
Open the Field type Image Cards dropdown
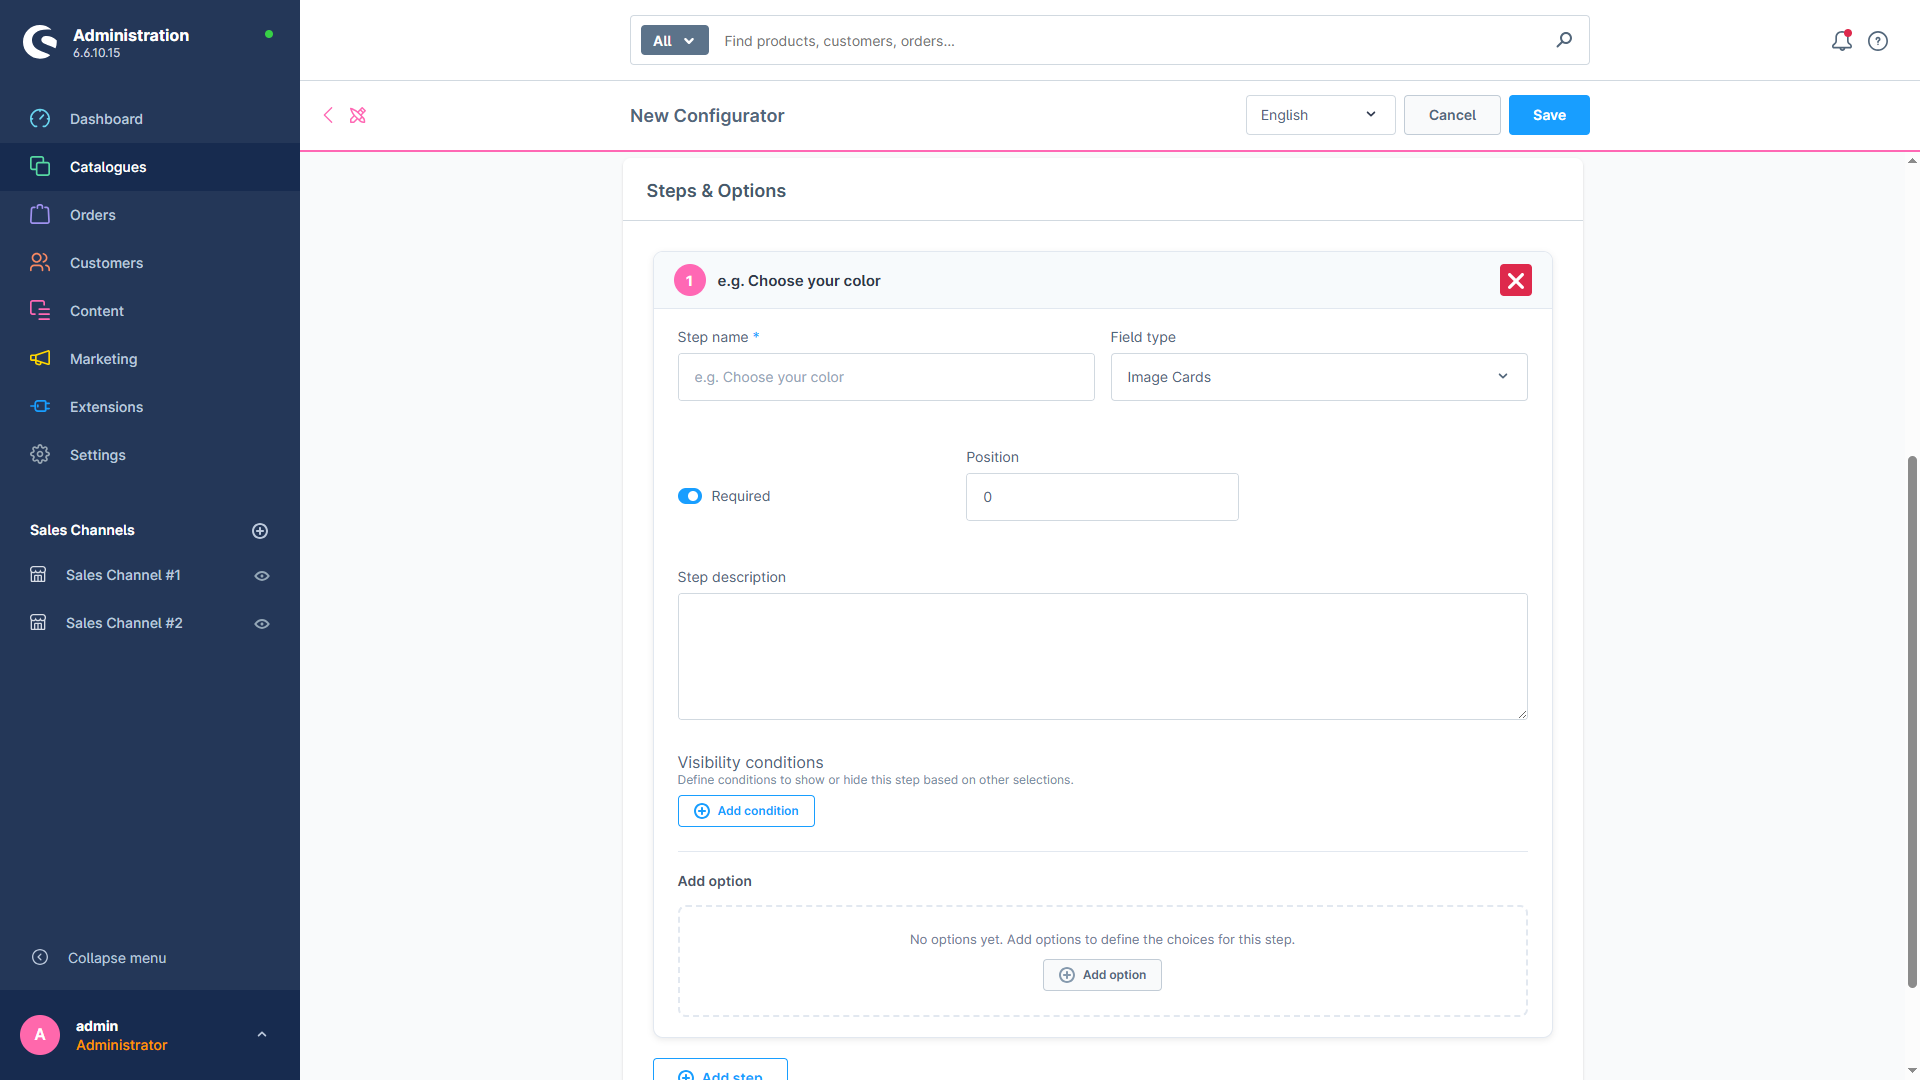coord(1319,377)
